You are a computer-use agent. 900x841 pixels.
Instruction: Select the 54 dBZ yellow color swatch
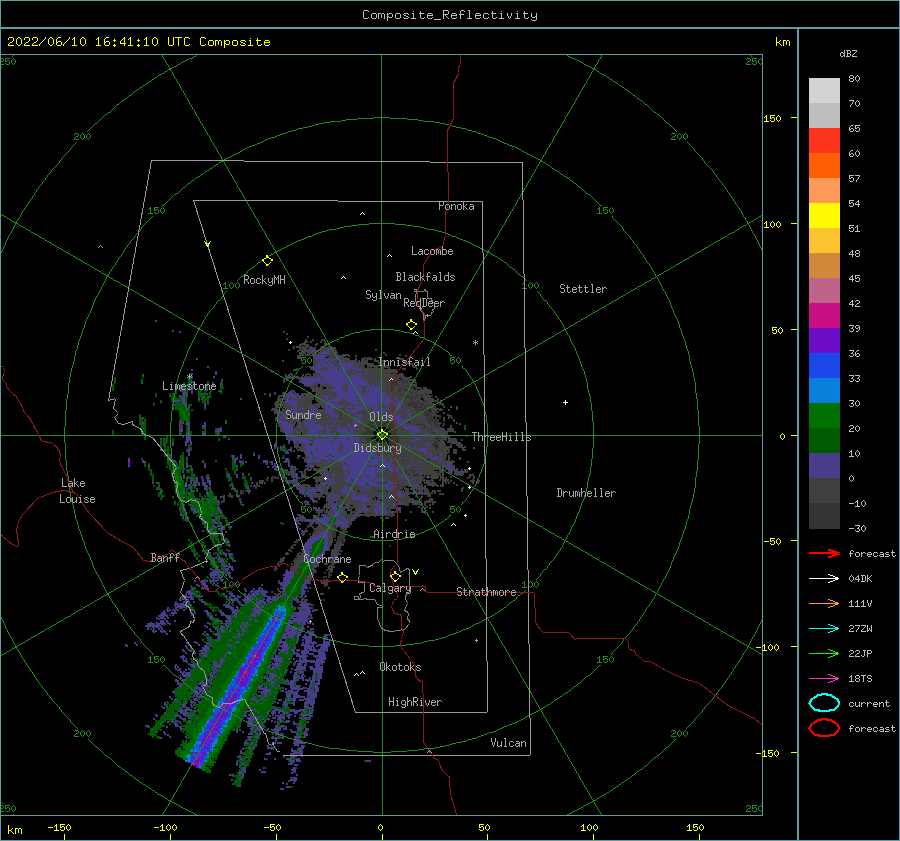pyautogui.click(x=824, y=216)
